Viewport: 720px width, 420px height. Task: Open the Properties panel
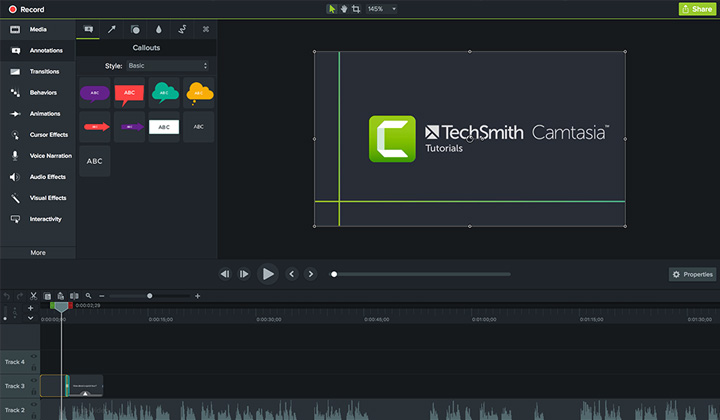point(692,274)
